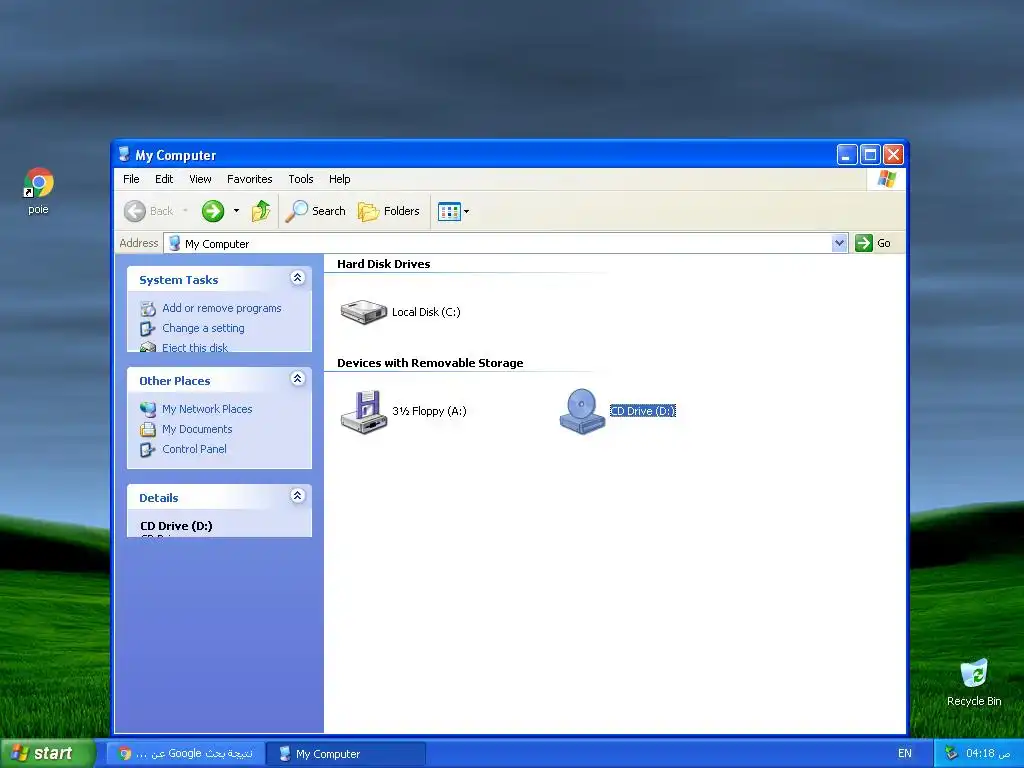Minimize the My Computer window

[847, 155]
